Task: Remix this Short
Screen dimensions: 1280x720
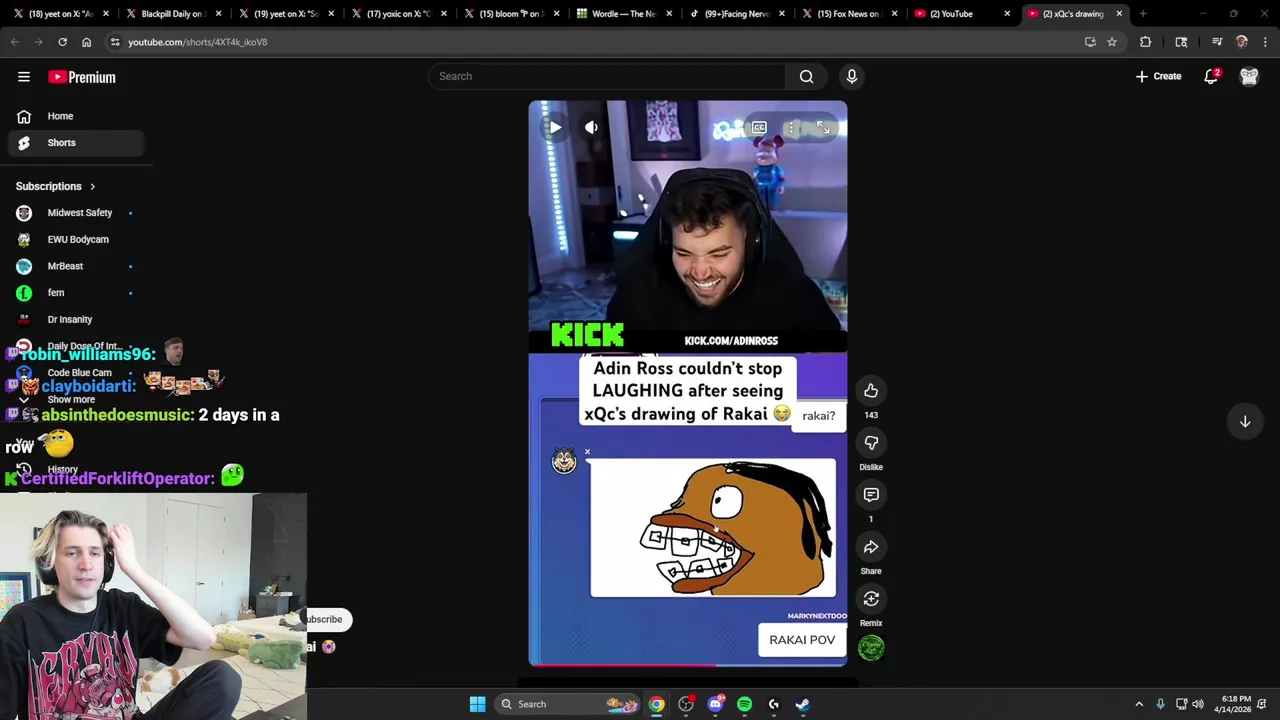Action: (x=871, y=599)
